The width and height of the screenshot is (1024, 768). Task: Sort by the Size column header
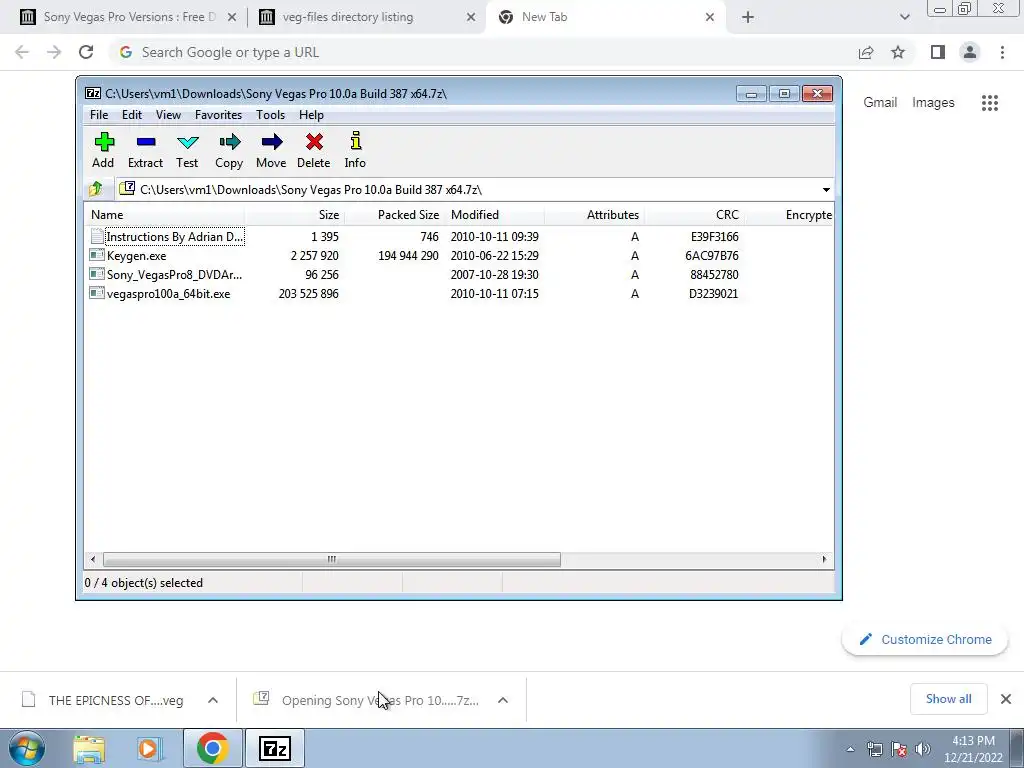(x=295, y=215)
